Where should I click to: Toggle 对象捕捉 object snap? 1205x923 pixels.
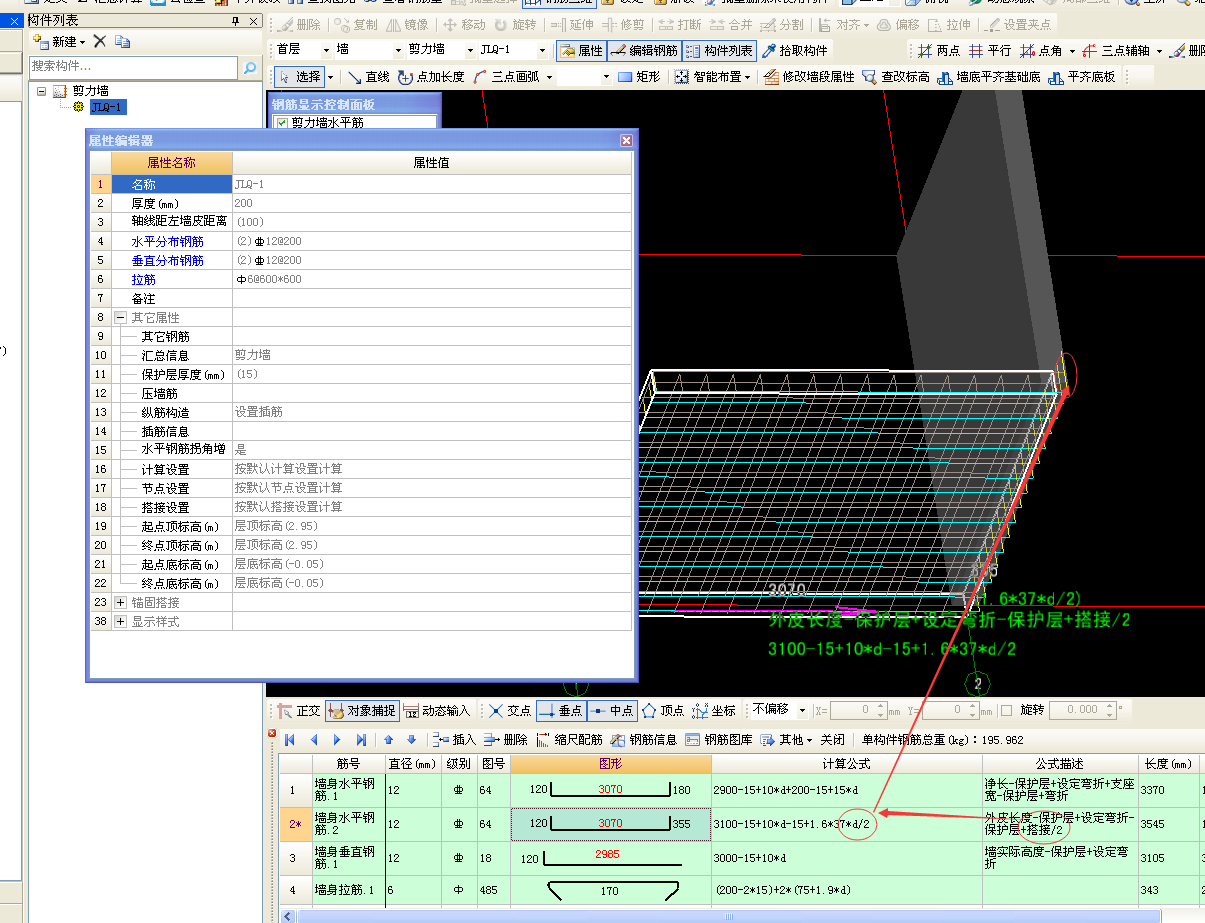362,711
